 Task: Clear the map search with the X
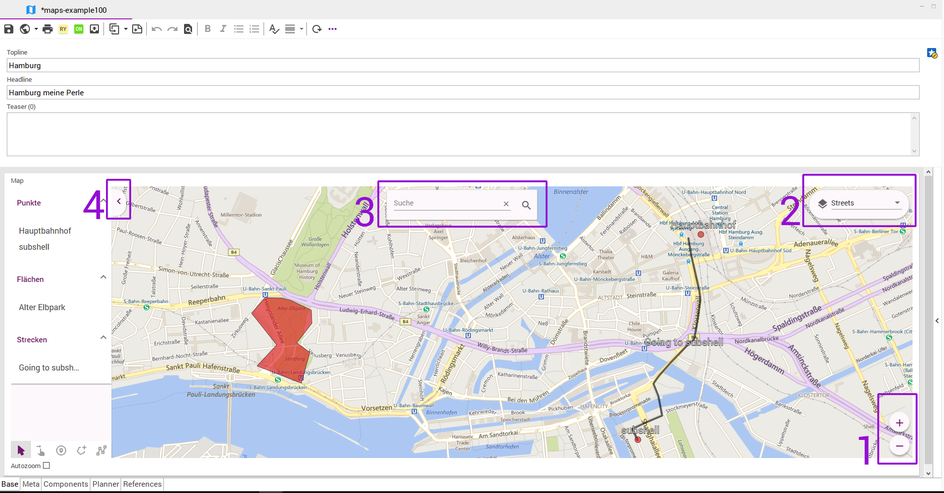506,204
